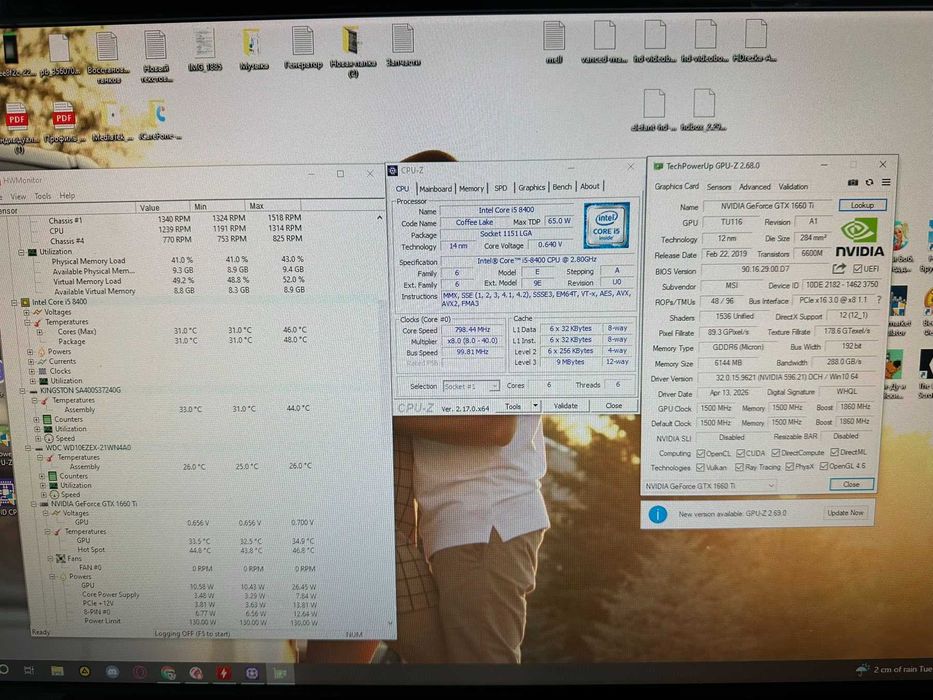Toggle the OpenGL 4.6 checkbox
Viewport: 933px width, 700px height.
[824, 466]
